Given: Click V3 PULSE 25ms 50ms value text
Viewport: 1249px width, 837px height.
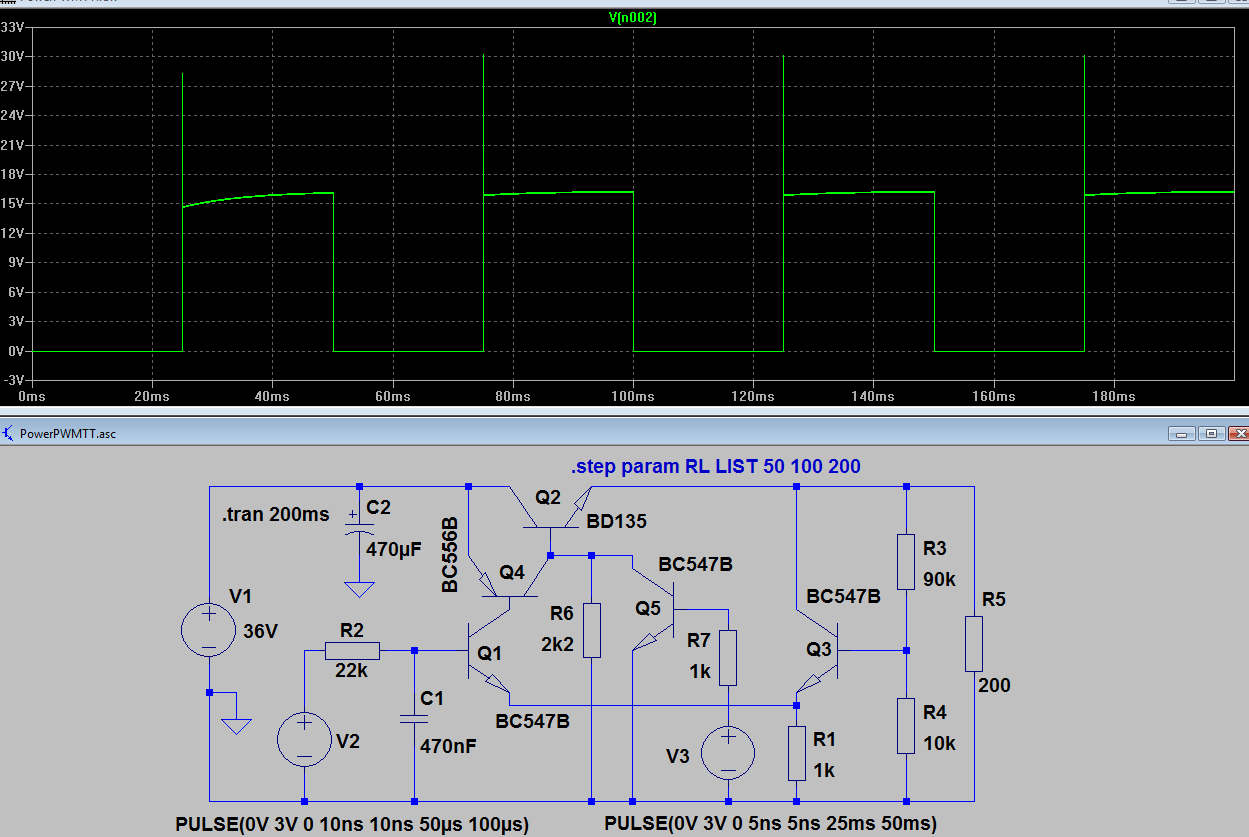Looking at the screenshot, I should click(770, 824).
